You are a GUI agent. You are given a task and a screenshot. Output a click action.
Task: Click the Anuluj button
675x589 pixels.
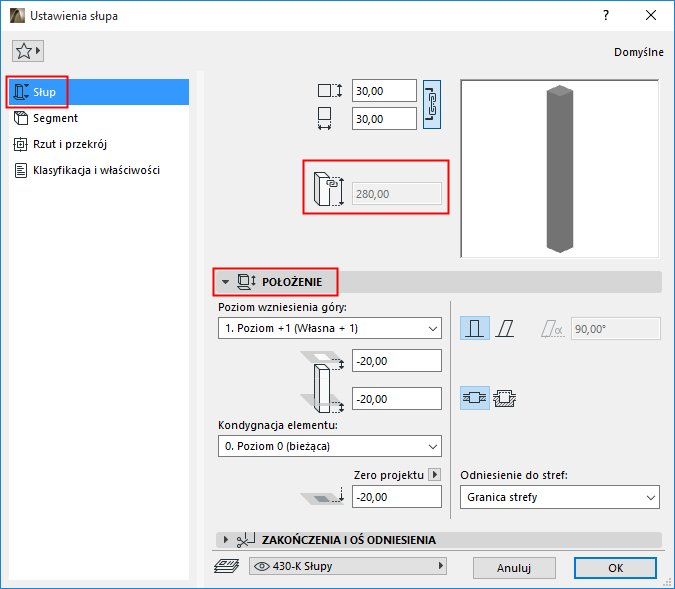pos(514,568)
